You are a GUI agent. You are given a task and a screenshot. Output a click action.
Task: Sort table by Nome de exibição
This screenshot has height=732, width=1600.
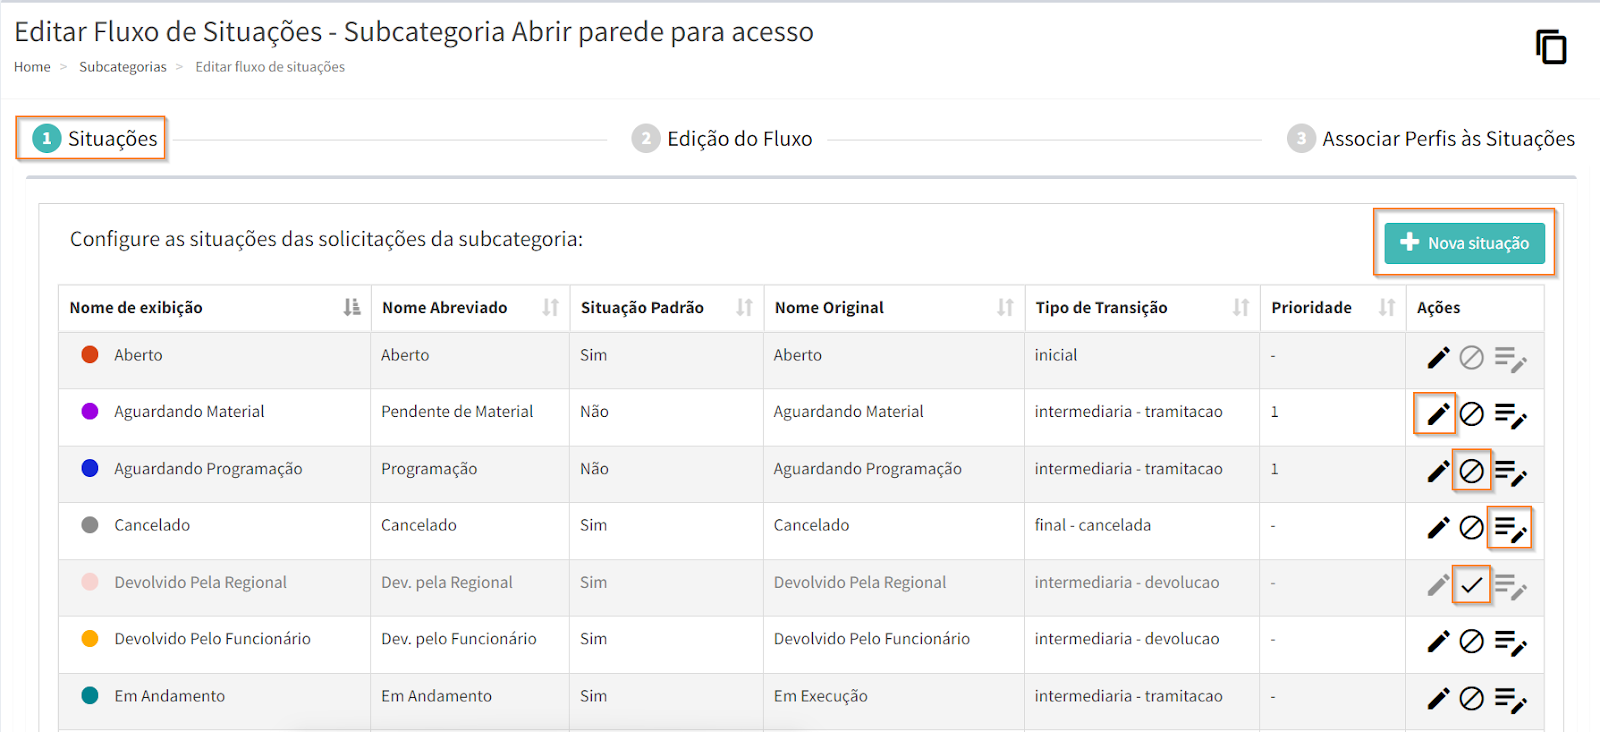[x=351, y=308]
